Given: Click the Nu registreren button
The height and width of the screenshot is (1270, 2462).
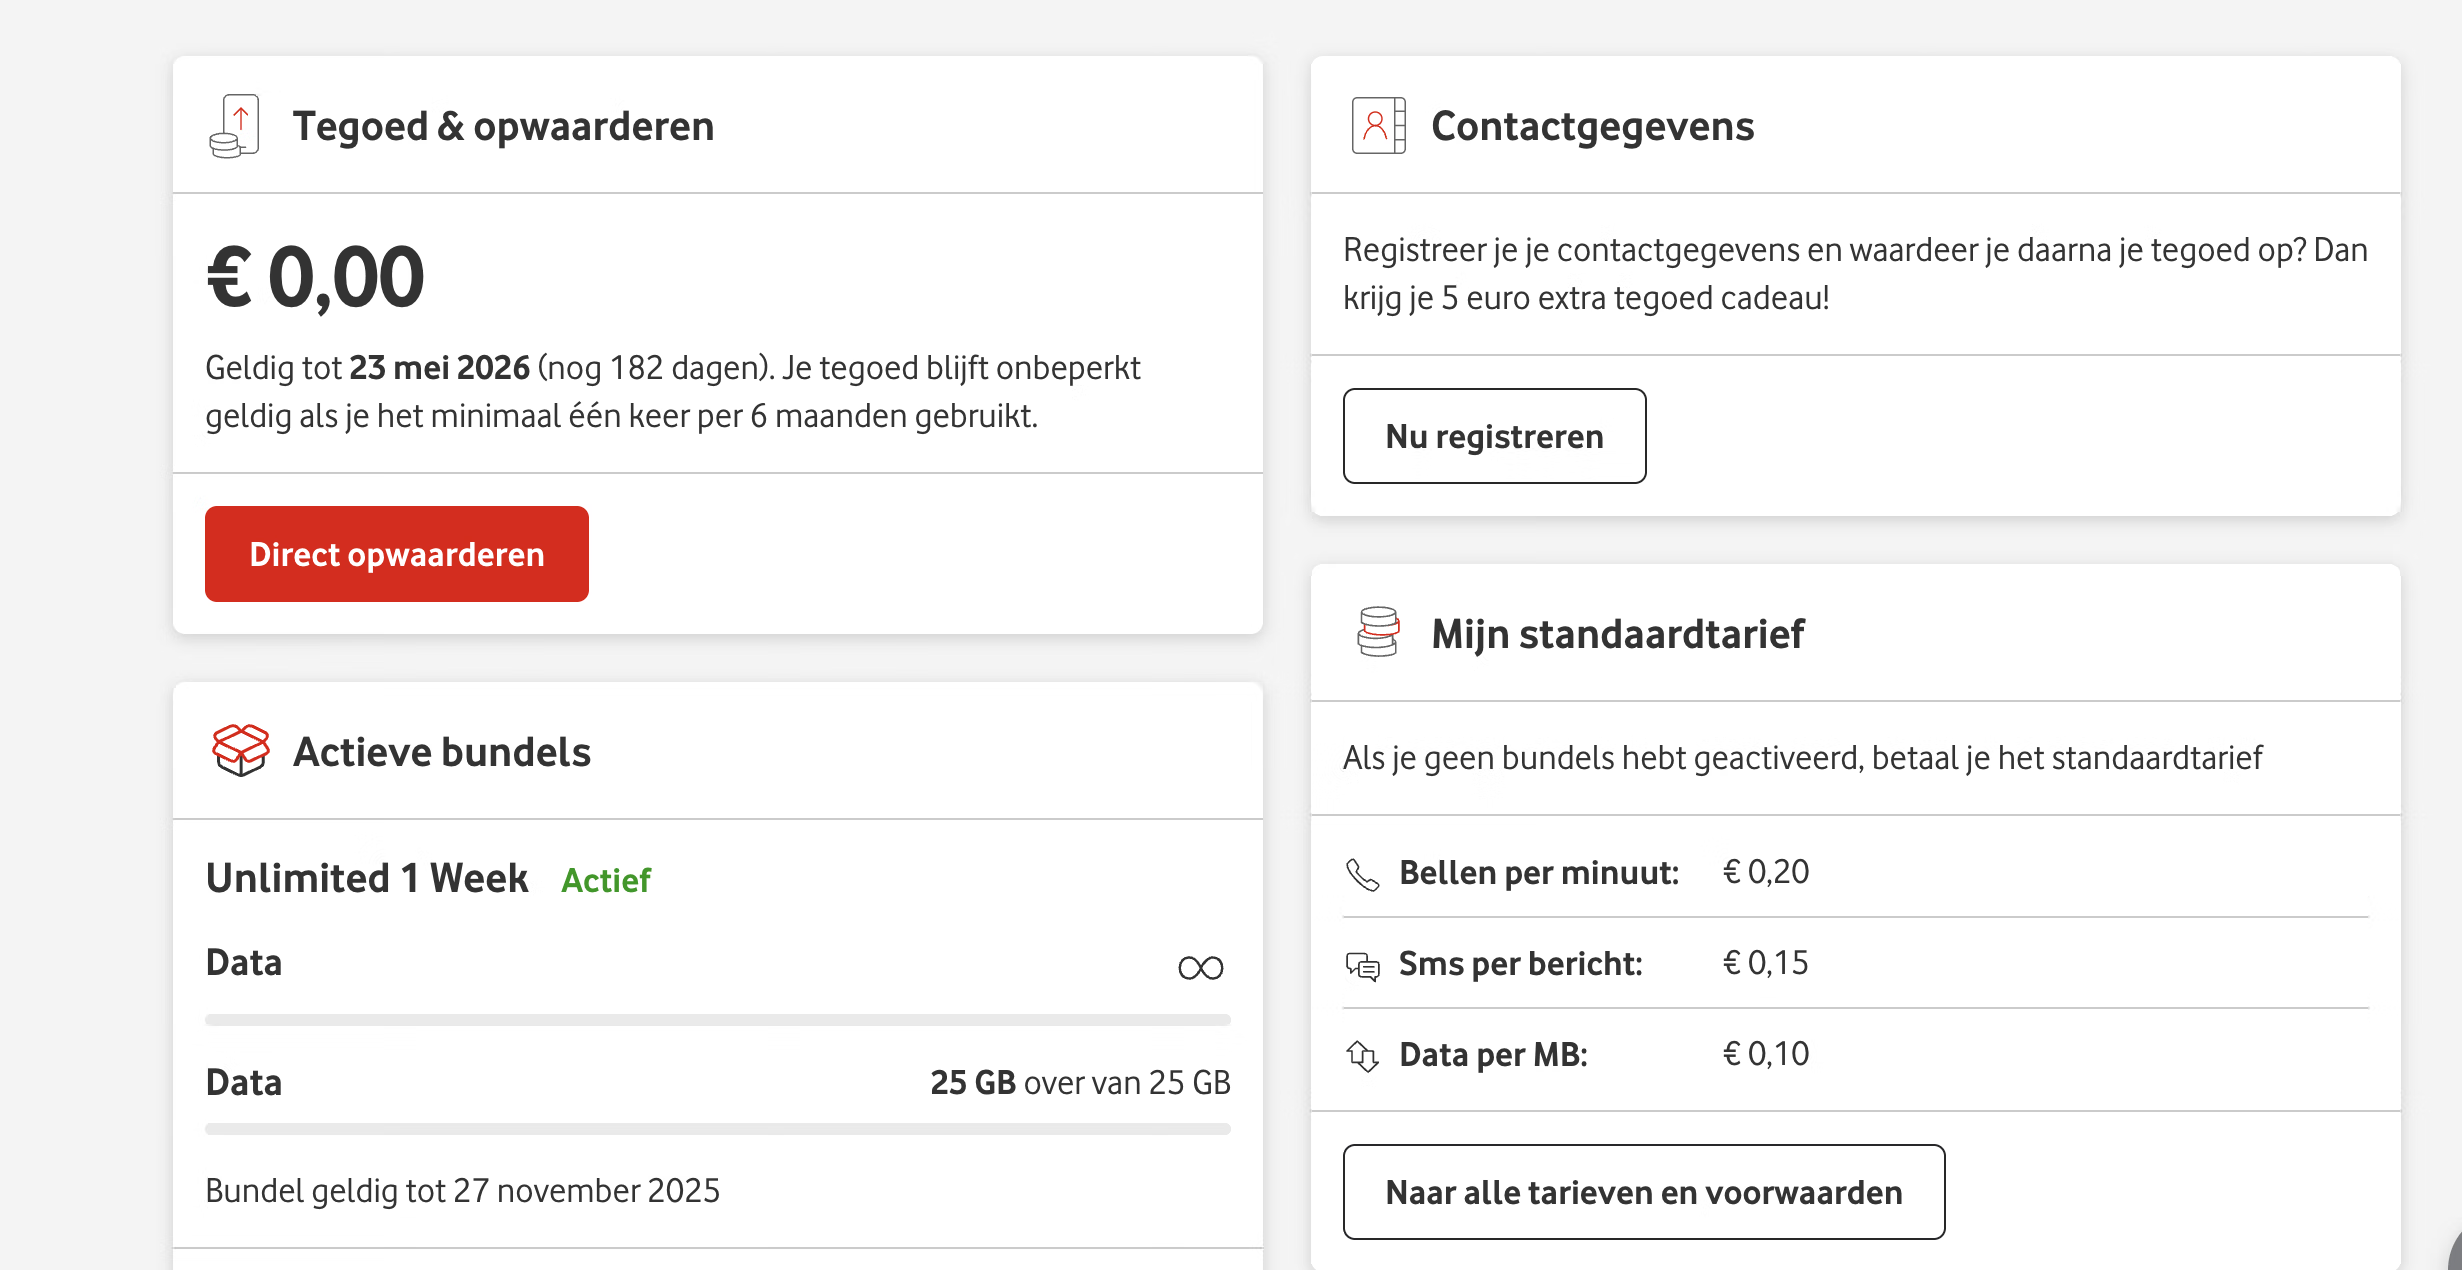Looking at the screenshot, I should pos(1494,436).
